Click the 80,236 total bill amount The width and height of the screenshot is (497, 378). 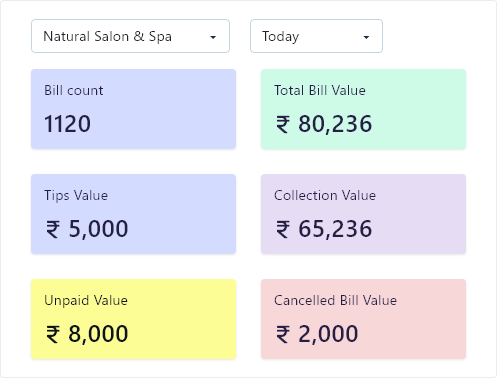(335, 124)
